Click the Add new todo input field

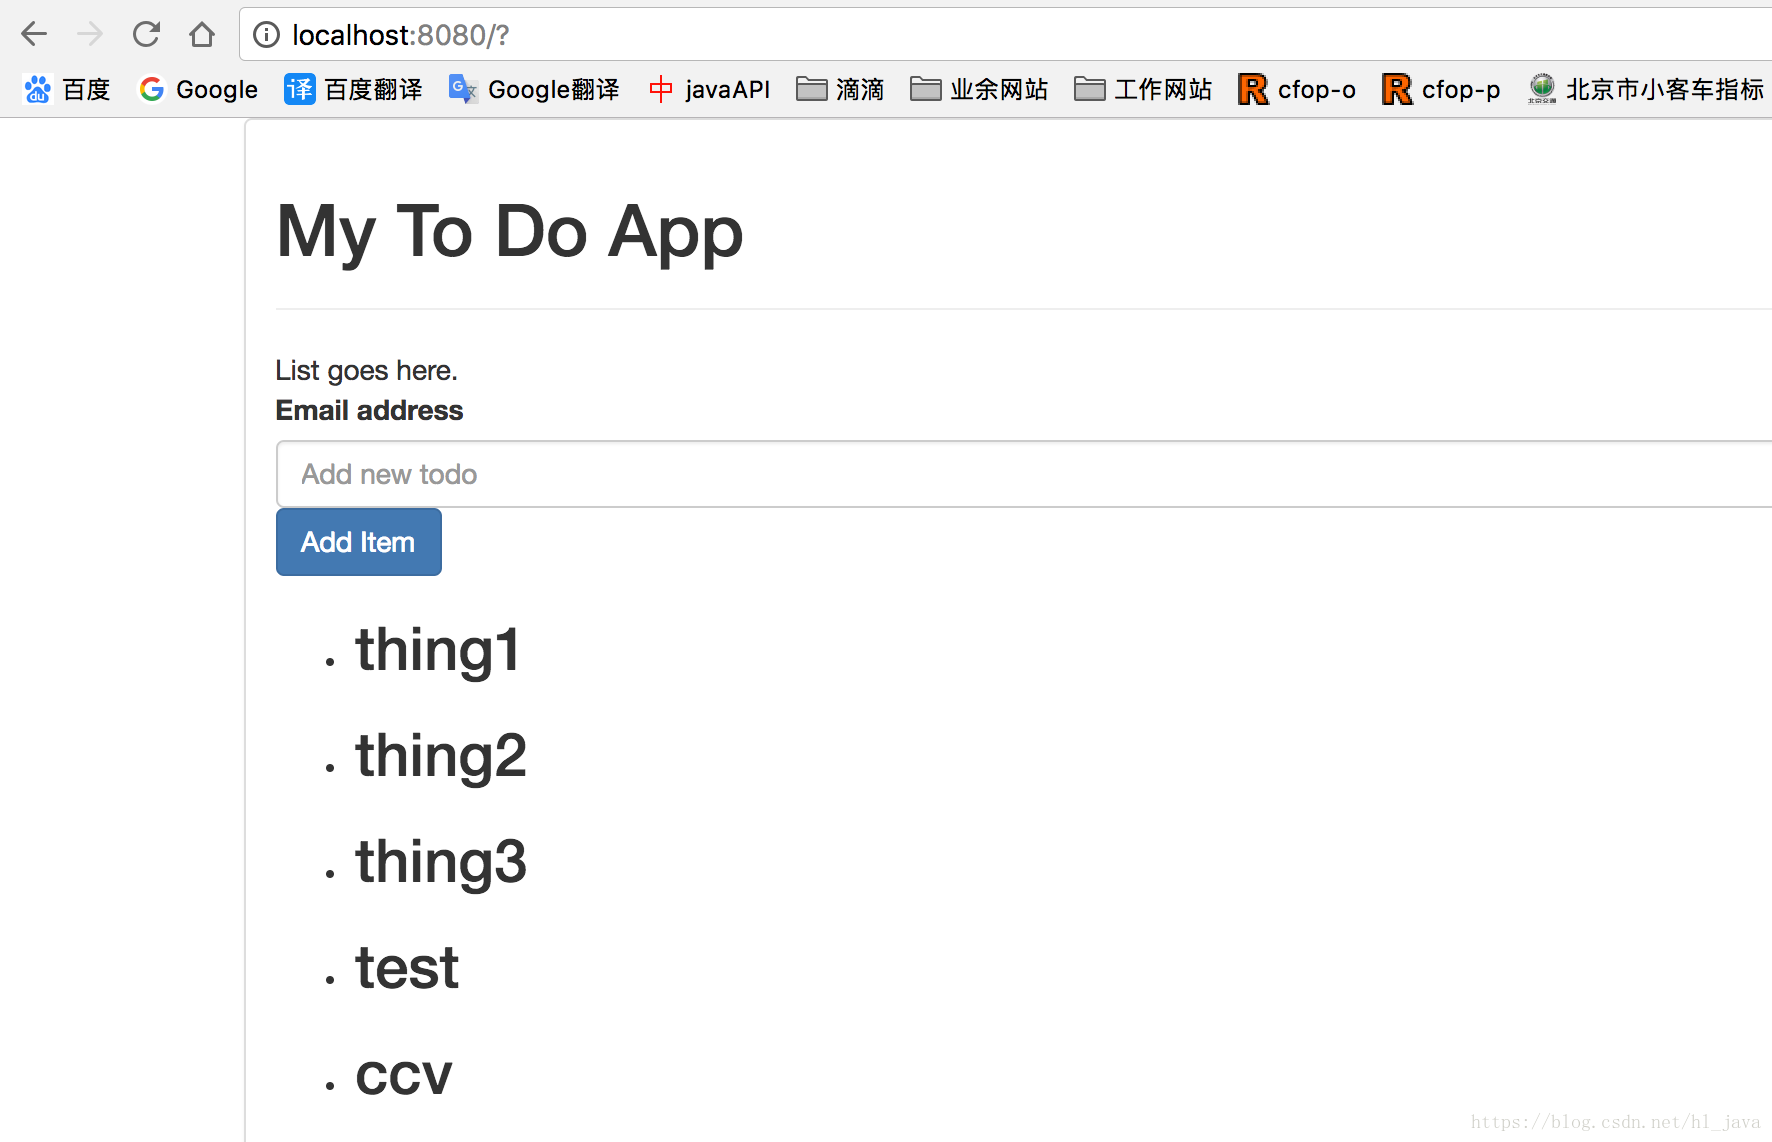point(1024,474)
